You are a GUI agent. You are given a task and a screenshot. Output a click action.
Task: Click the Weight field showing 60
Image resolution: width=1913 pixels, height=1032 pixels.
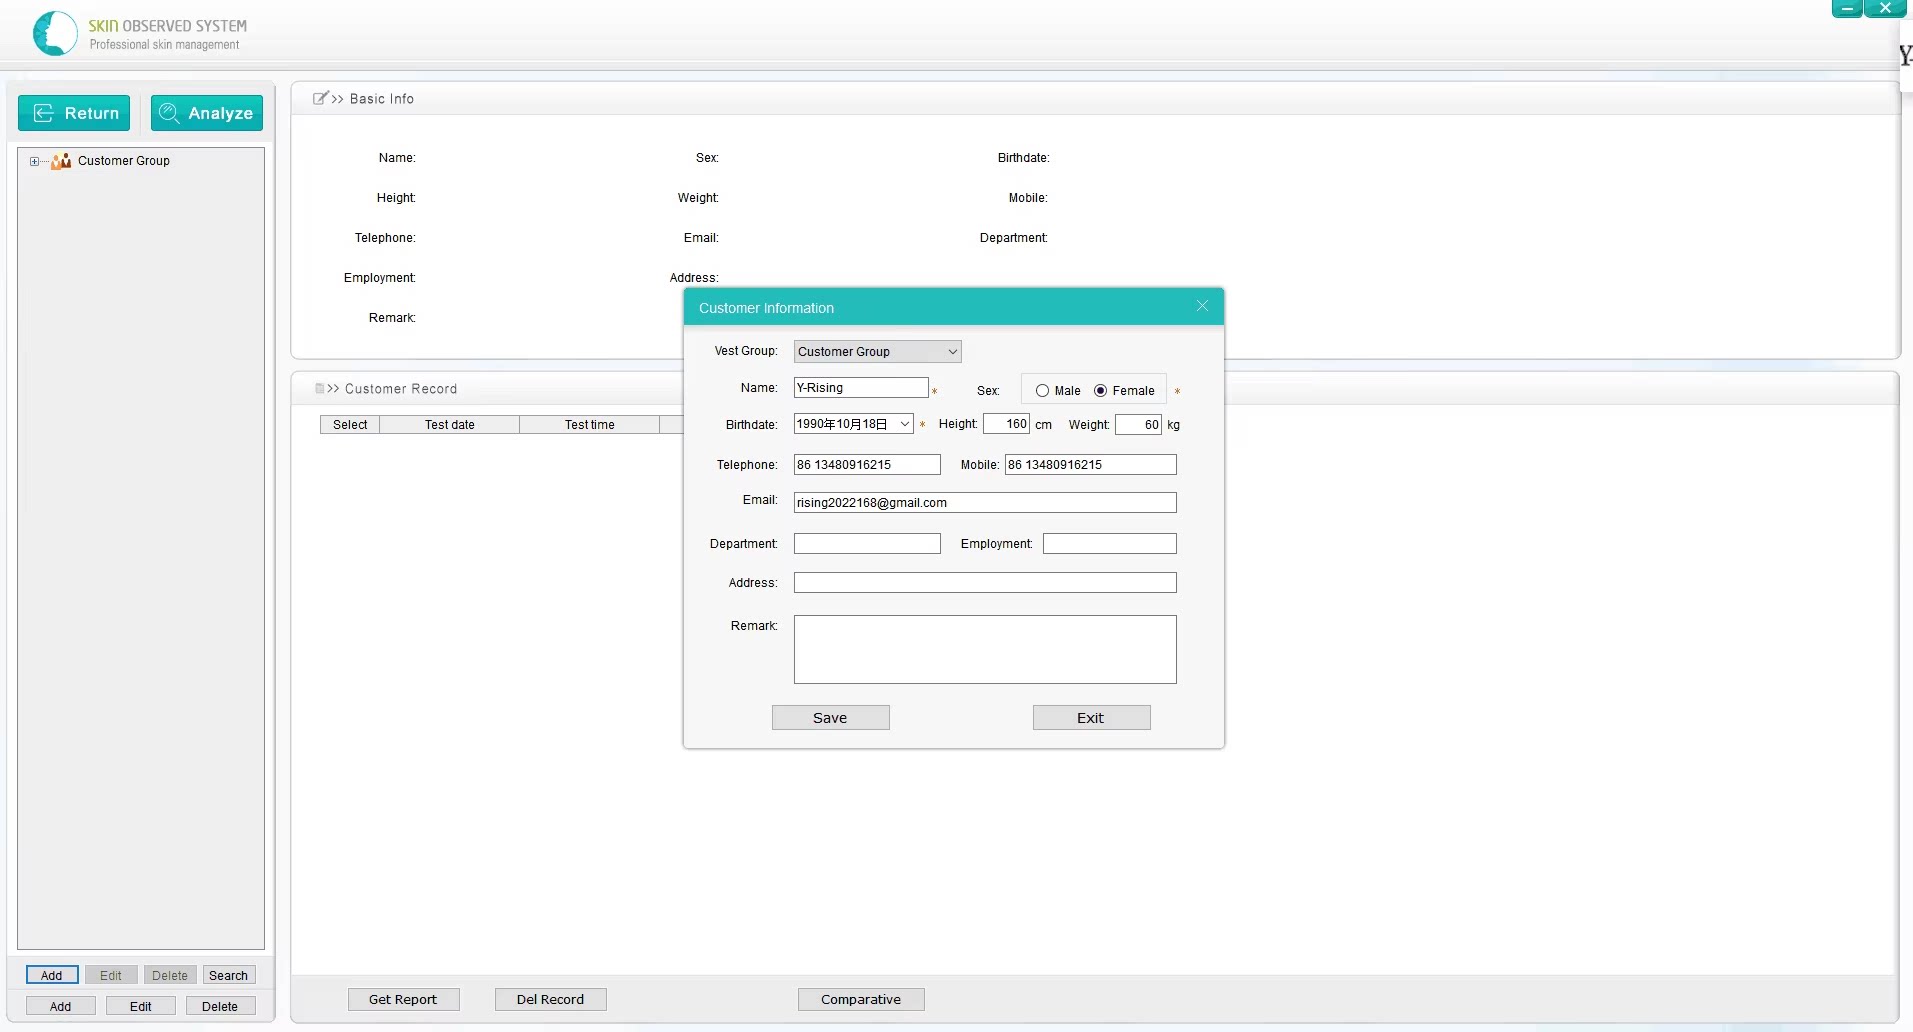(1138, 424)
